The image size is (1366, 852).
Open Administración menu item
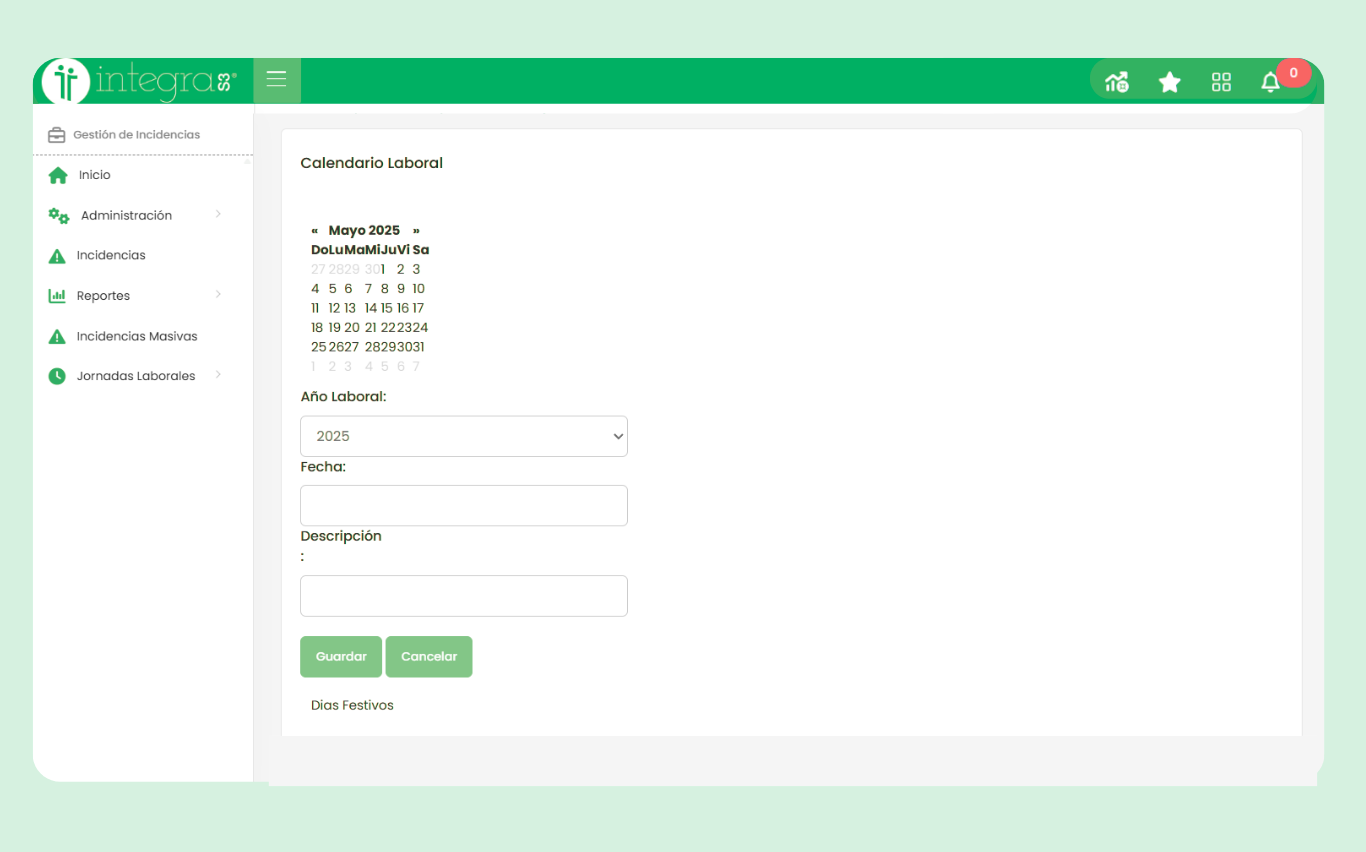(x=126, y=215)
